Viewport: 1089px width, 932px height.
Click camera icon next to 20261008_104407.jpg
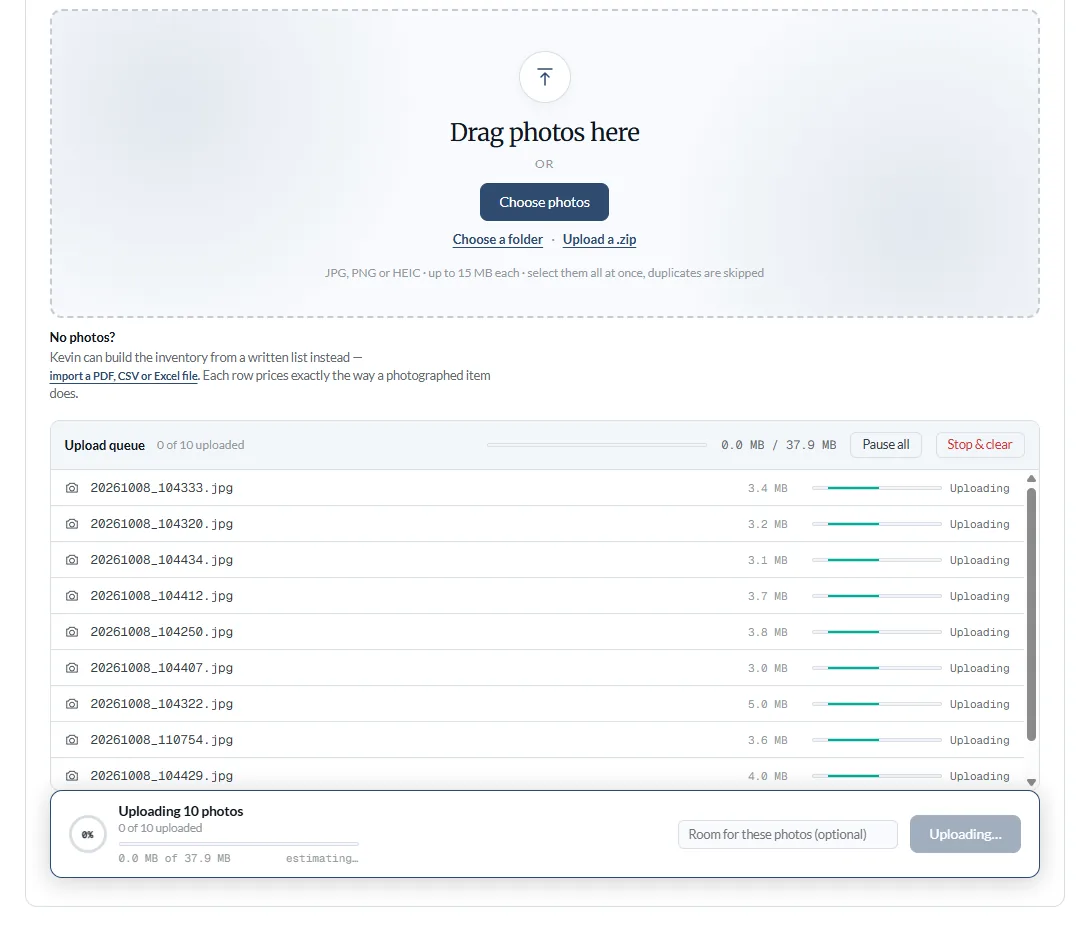(72, 668)
